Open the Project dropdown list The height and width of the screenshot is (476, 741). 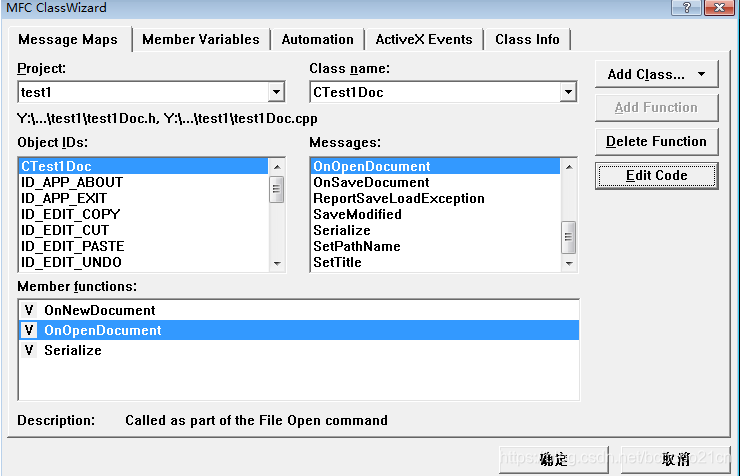click(x=276, y=92)
